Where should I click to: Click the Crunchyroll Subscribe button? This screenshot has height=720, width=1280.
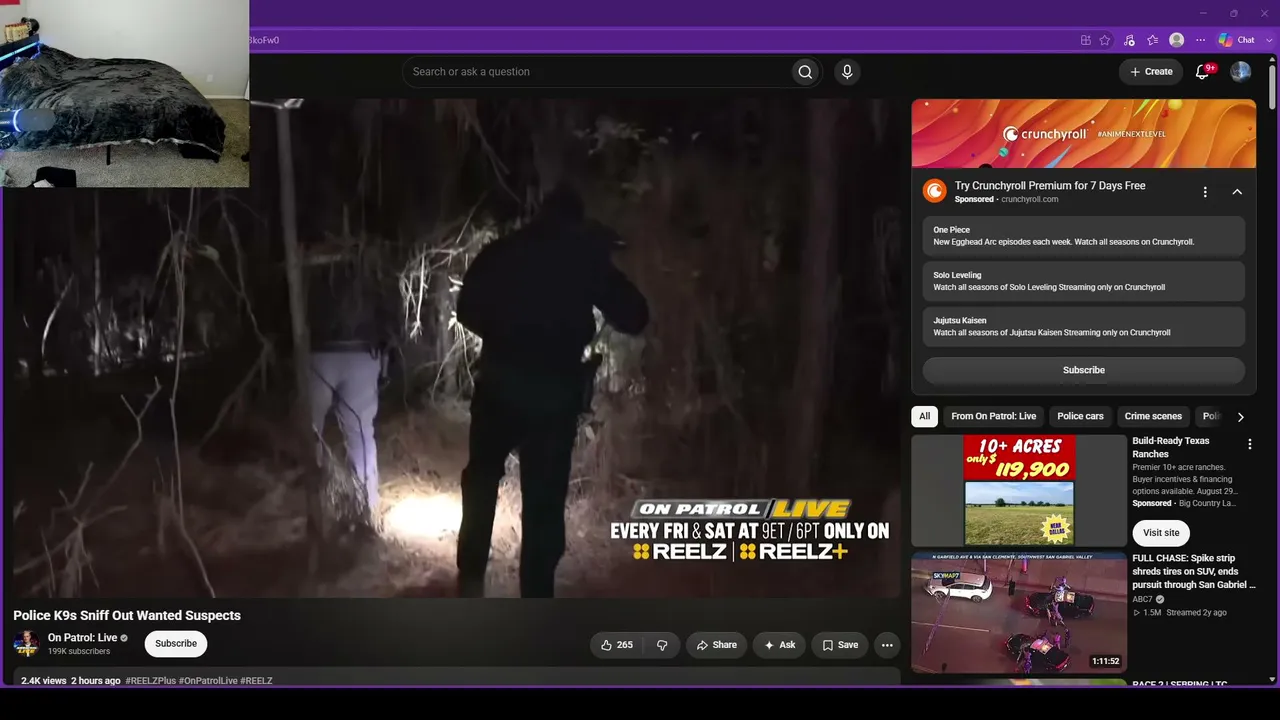pos(1084,370)
